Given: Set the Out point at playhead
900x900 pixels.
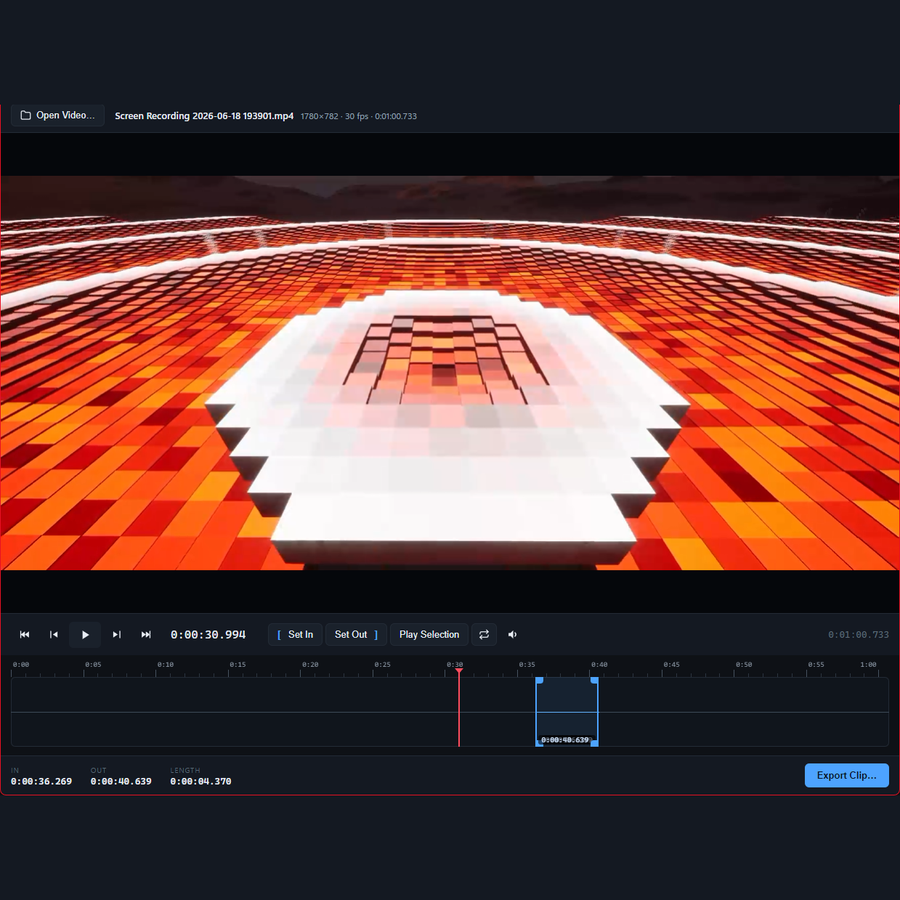Looking at the screenshot, I should (x=356, y=634).
